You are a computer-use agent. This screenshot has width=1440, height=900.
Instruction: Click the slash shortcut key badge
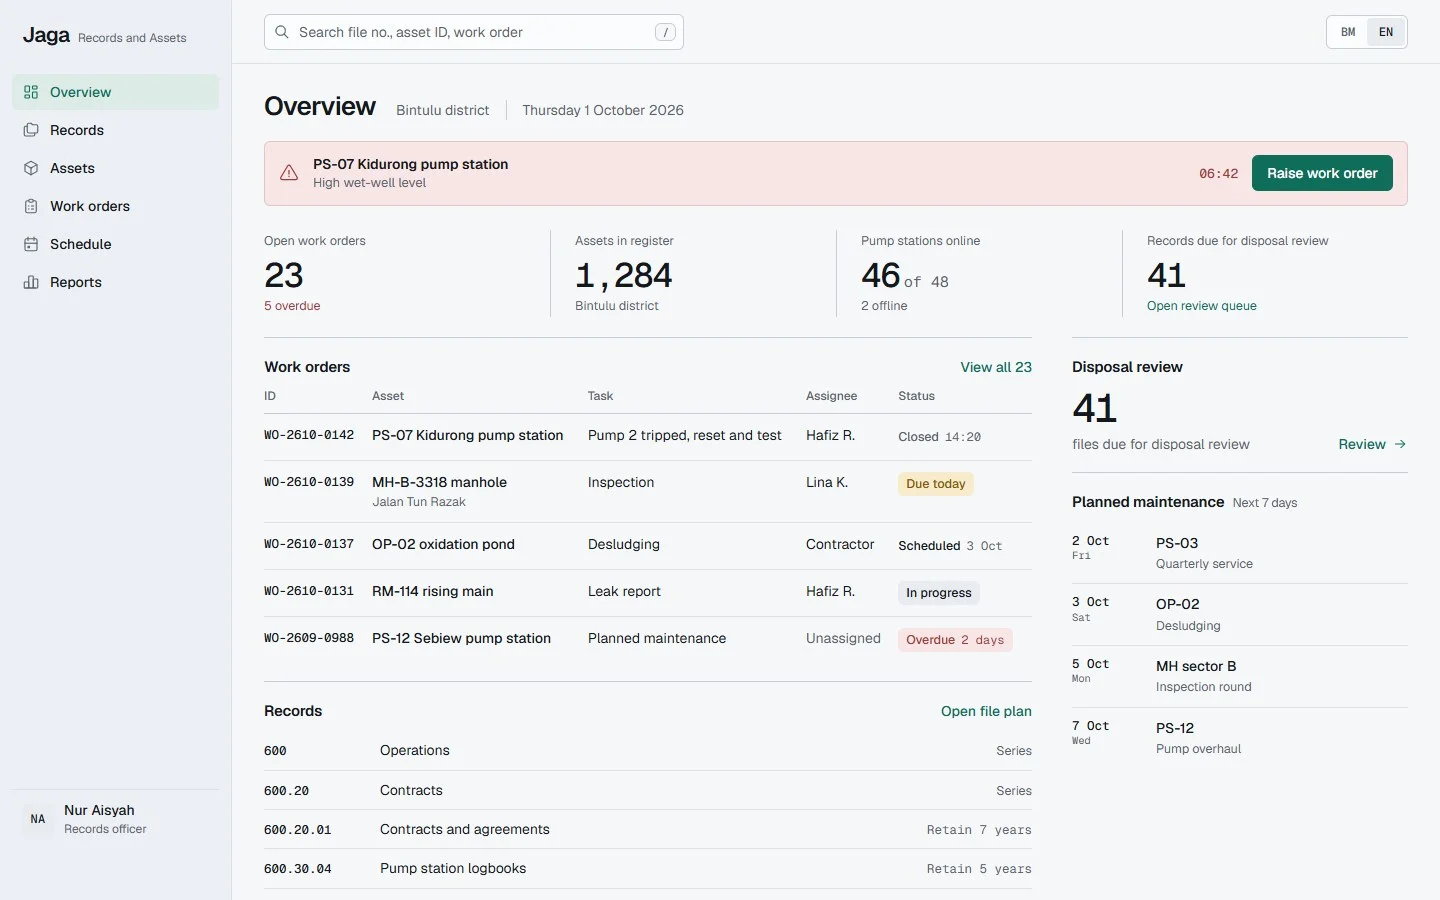pos(665,32)
